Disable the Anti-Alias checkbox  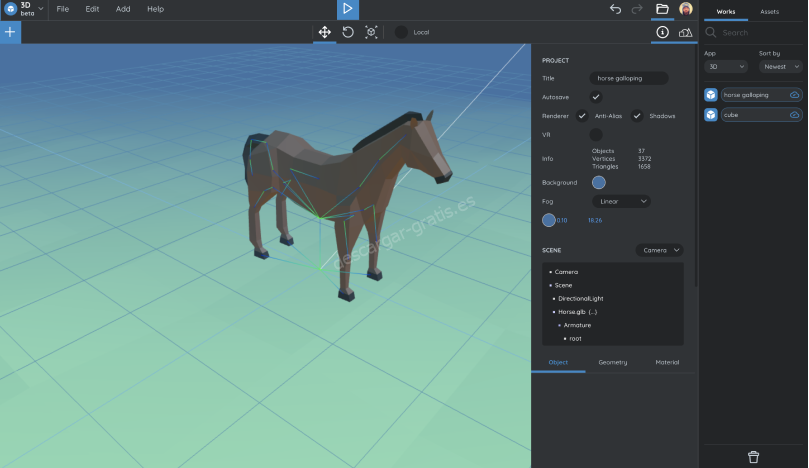click(582, 116)
